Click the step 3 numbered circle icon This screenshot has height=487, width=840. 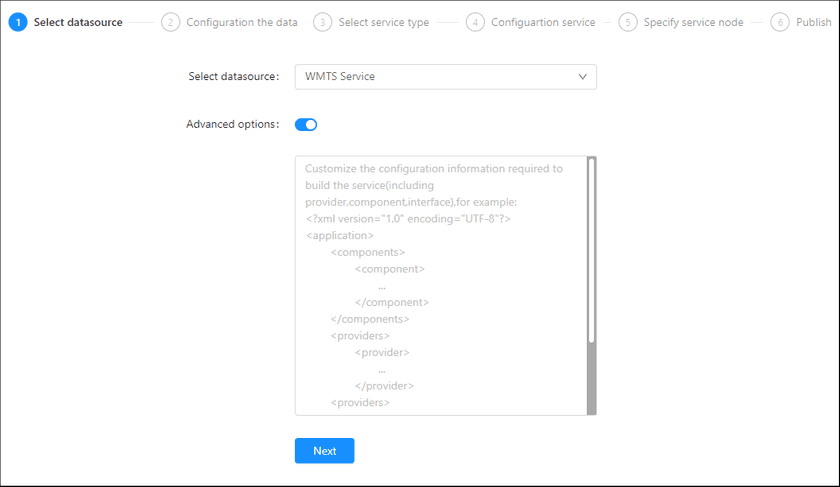pos(322,22)
